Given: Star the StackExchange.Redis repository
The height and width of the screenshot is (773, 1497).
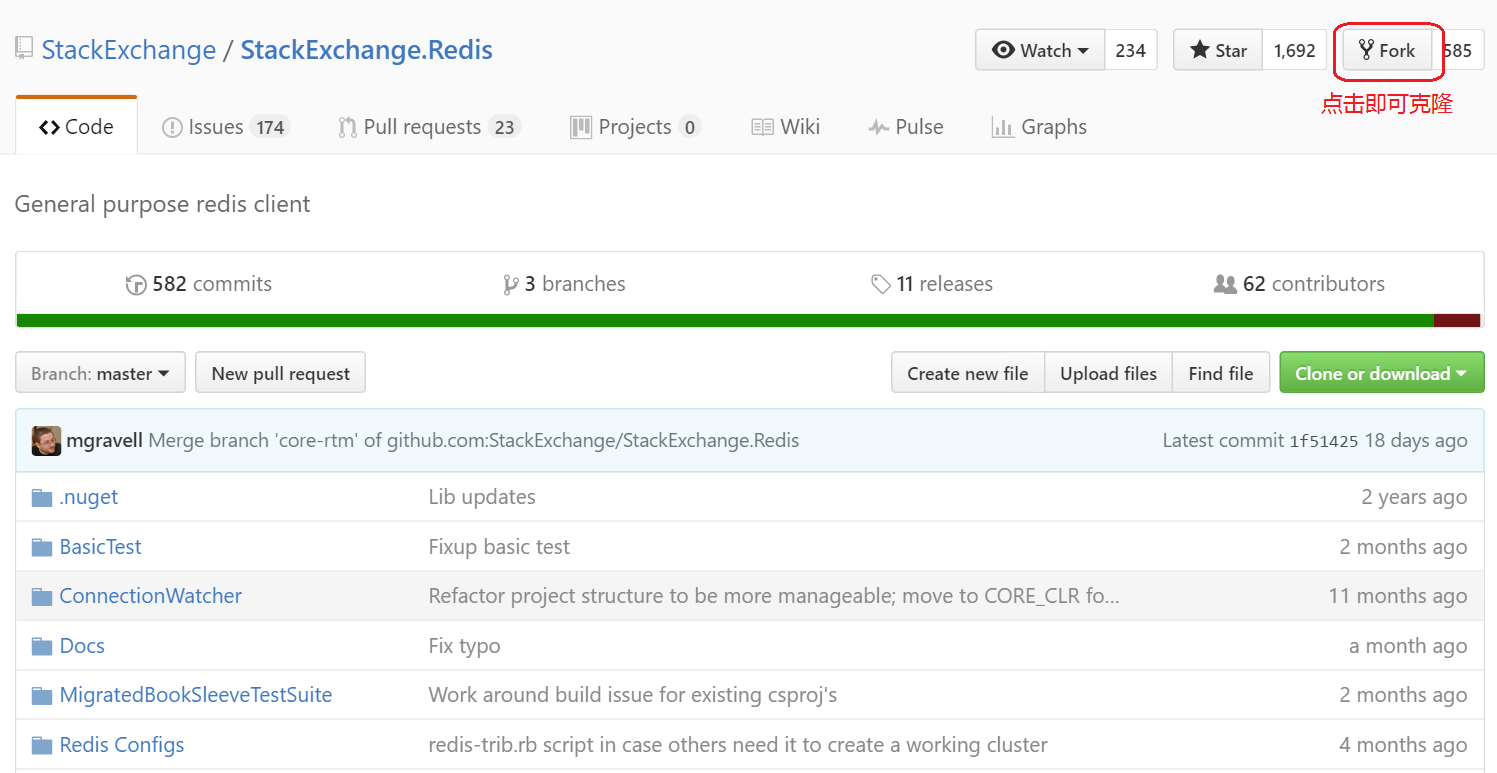Looking at the screenshot, I should pos(1218,50).
